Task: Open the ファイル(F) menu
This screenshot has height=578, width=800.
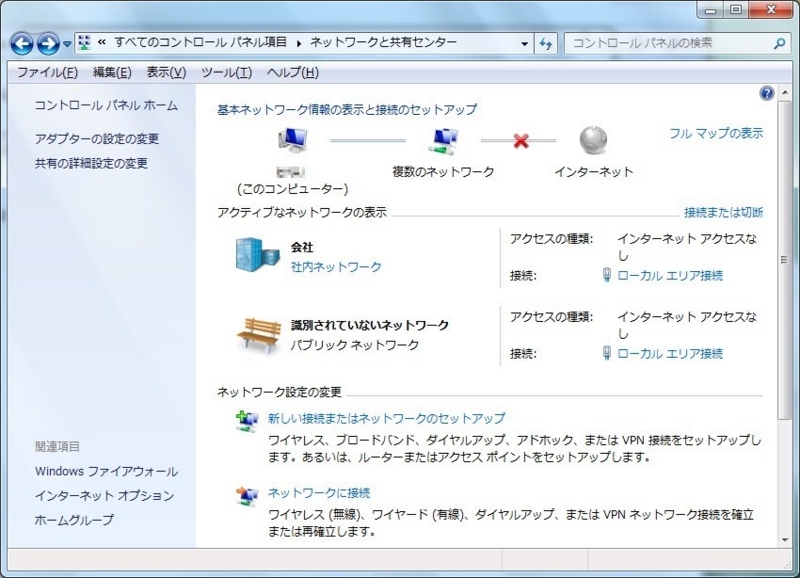Action: click(x=47, y=72)
